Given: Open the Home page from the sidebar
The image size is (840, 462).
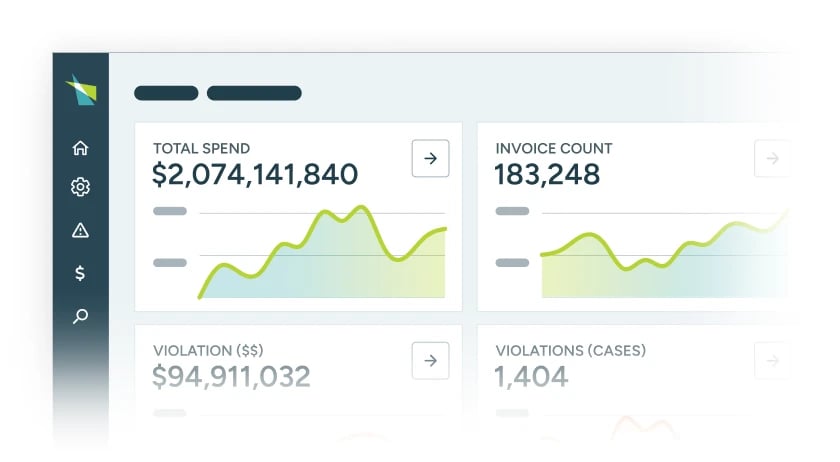Looking at the screenshot, I should (80, 147).
